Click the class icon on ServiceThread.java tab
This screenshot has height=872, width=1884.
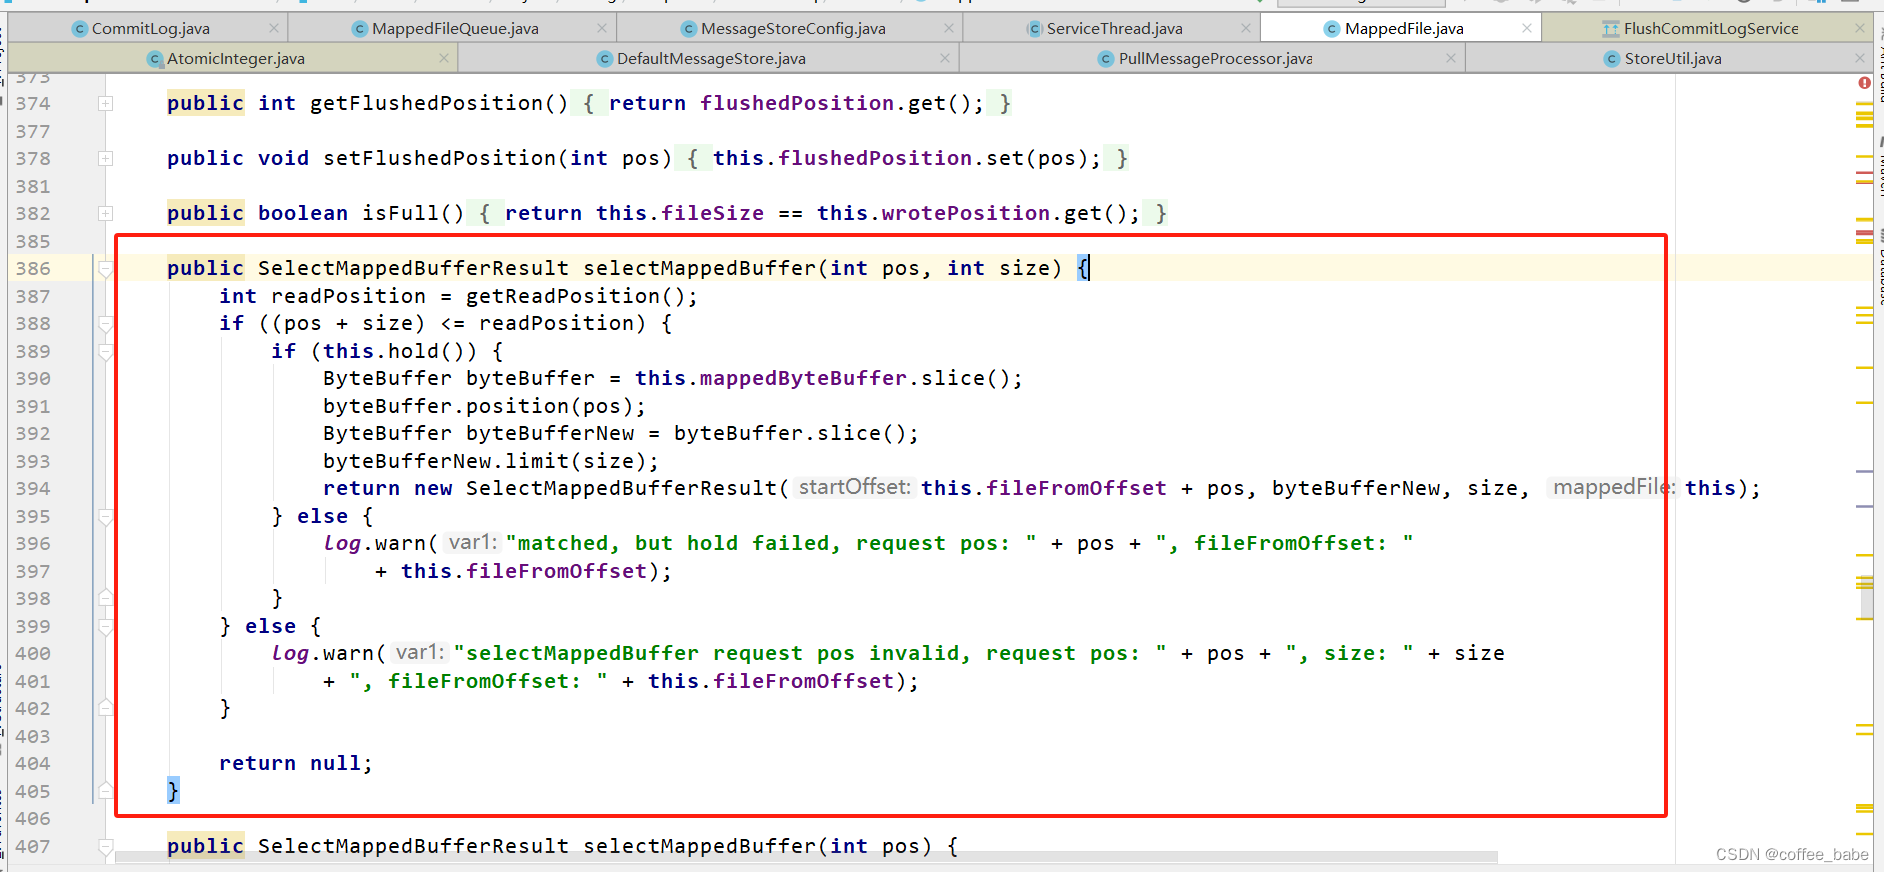(1035, 29)
